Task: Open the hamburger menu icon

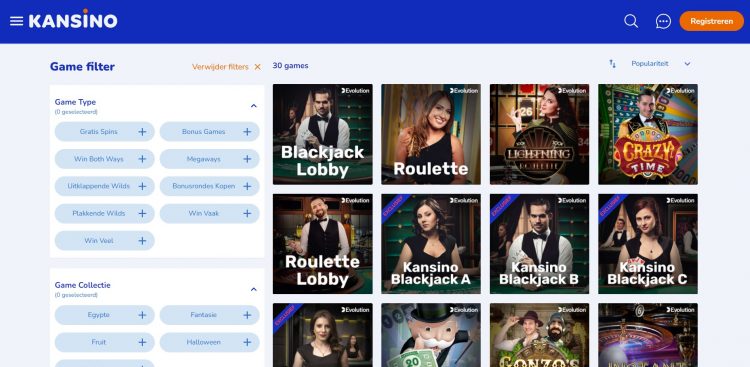Action: click(x=16, y=21)
